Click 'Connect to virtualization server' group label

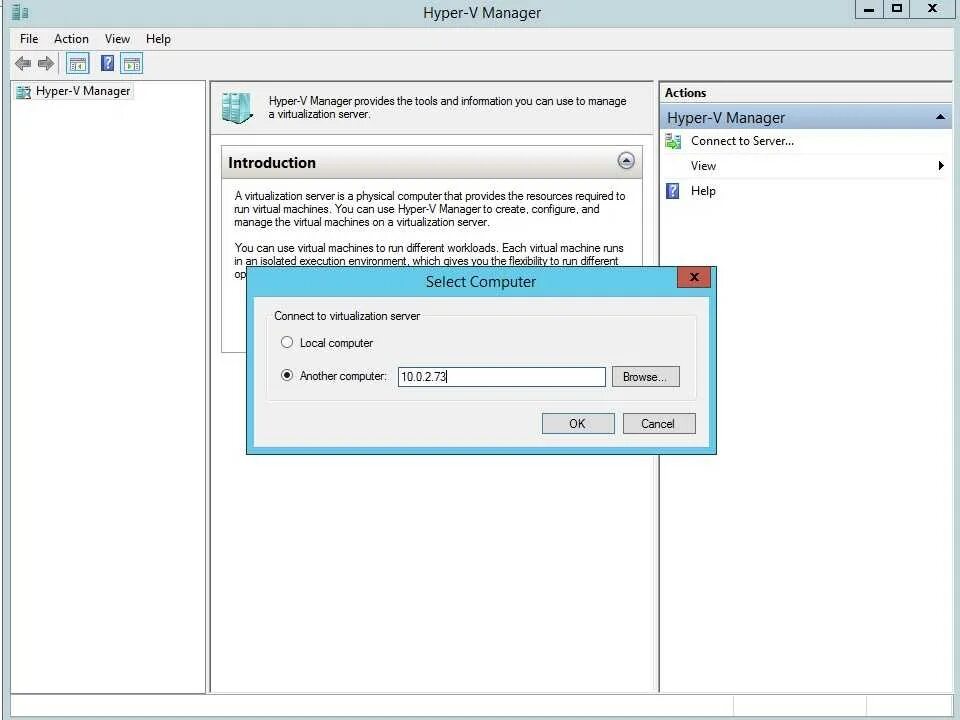347,316
